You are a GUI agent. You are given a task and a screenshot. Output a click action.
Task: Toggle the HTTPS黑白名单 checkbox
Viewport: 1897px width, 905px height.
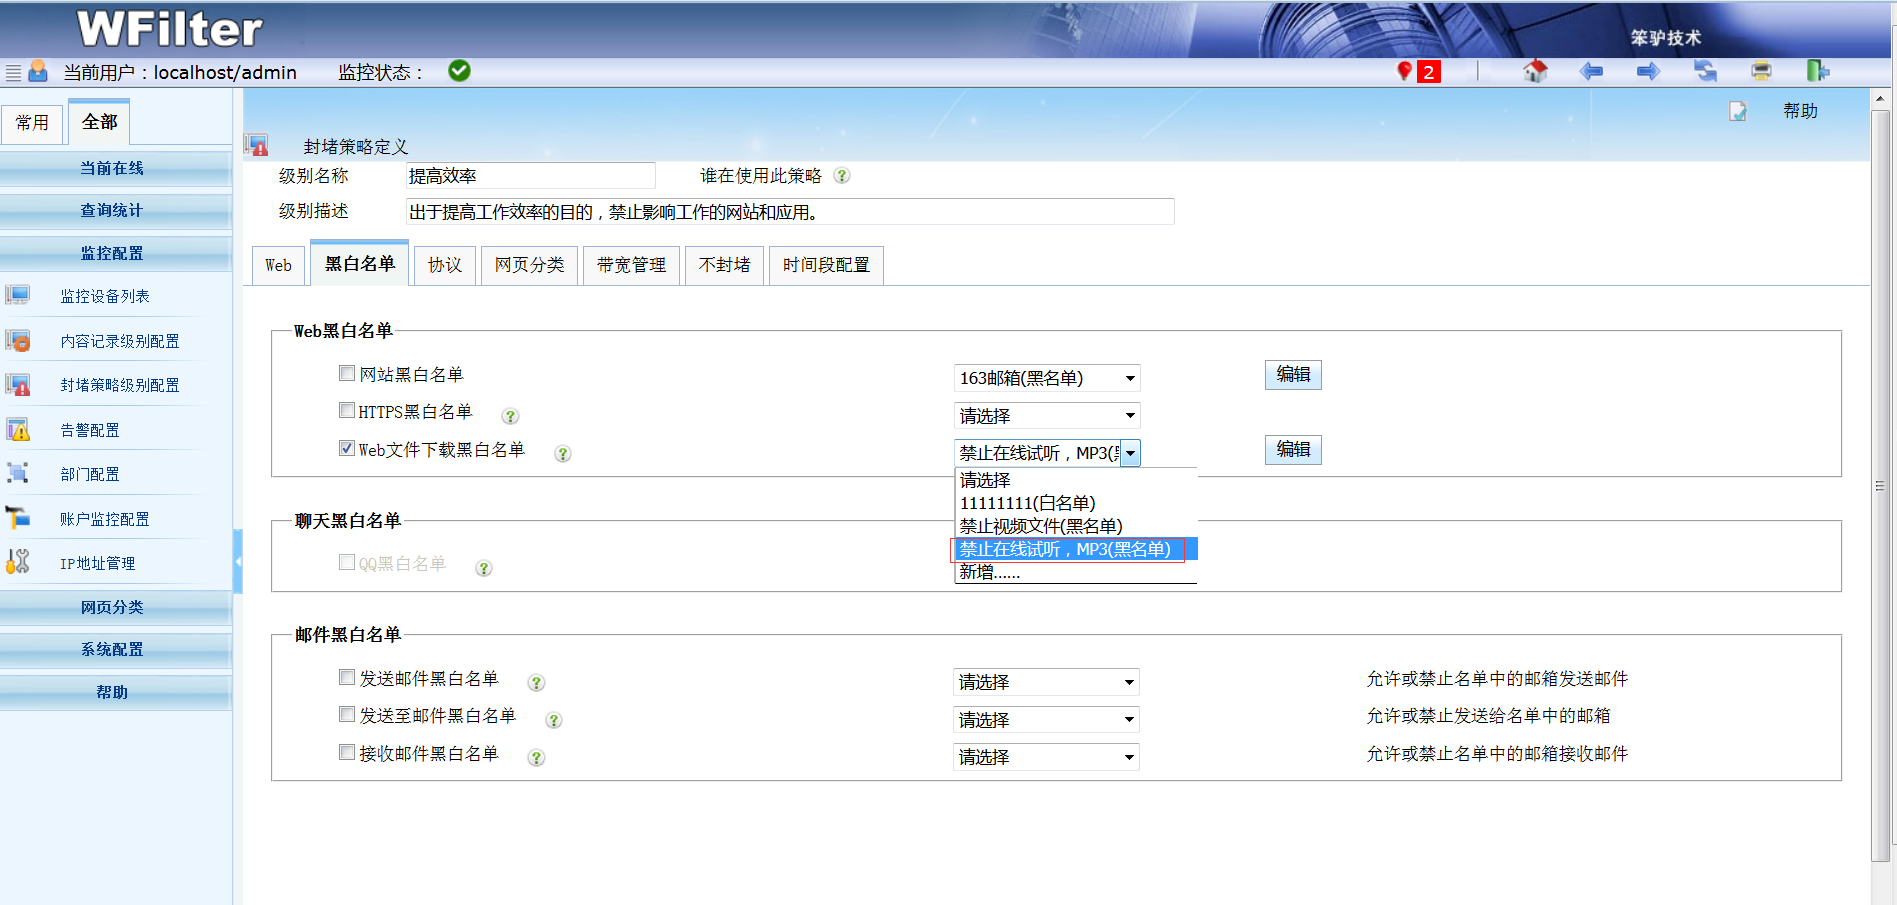pyautogui.click(x=347, y=410)
